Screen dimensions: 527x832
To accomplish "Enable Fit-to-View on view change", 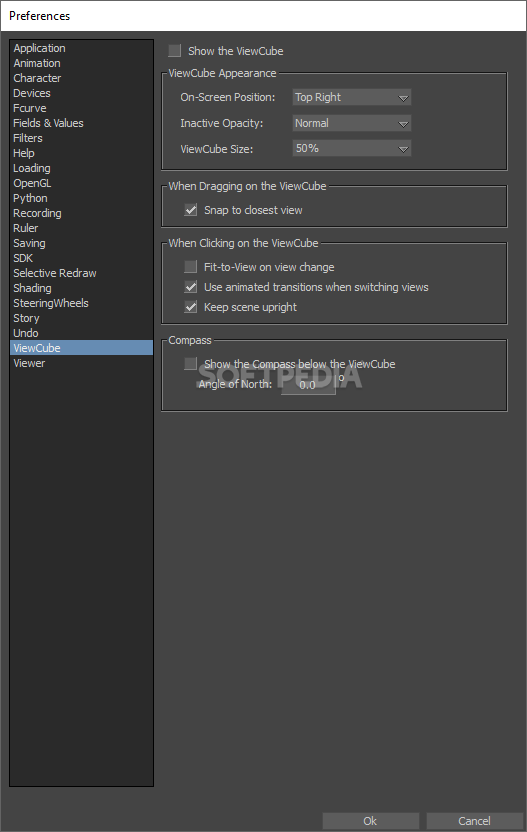I will tap(191, 267).
